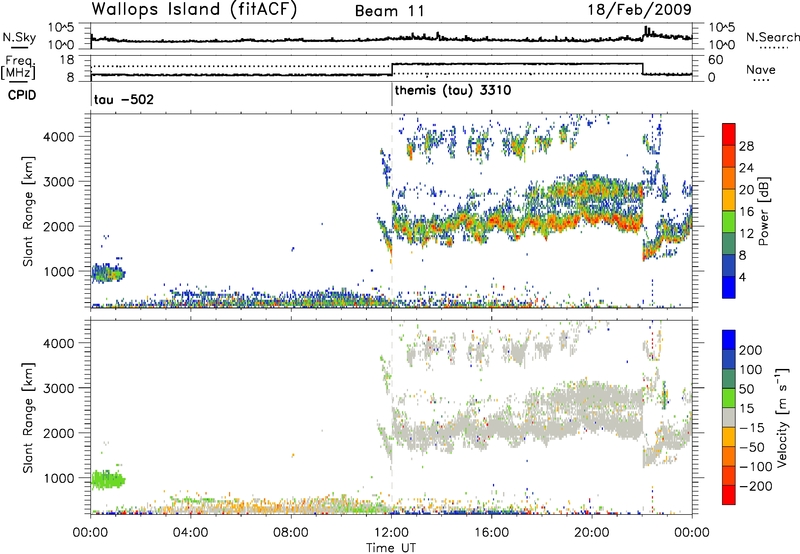The height and width of the screenshot is (554, 800).
Task: Click the "2000" tick in the velocity panel
Action: point(58,433)
